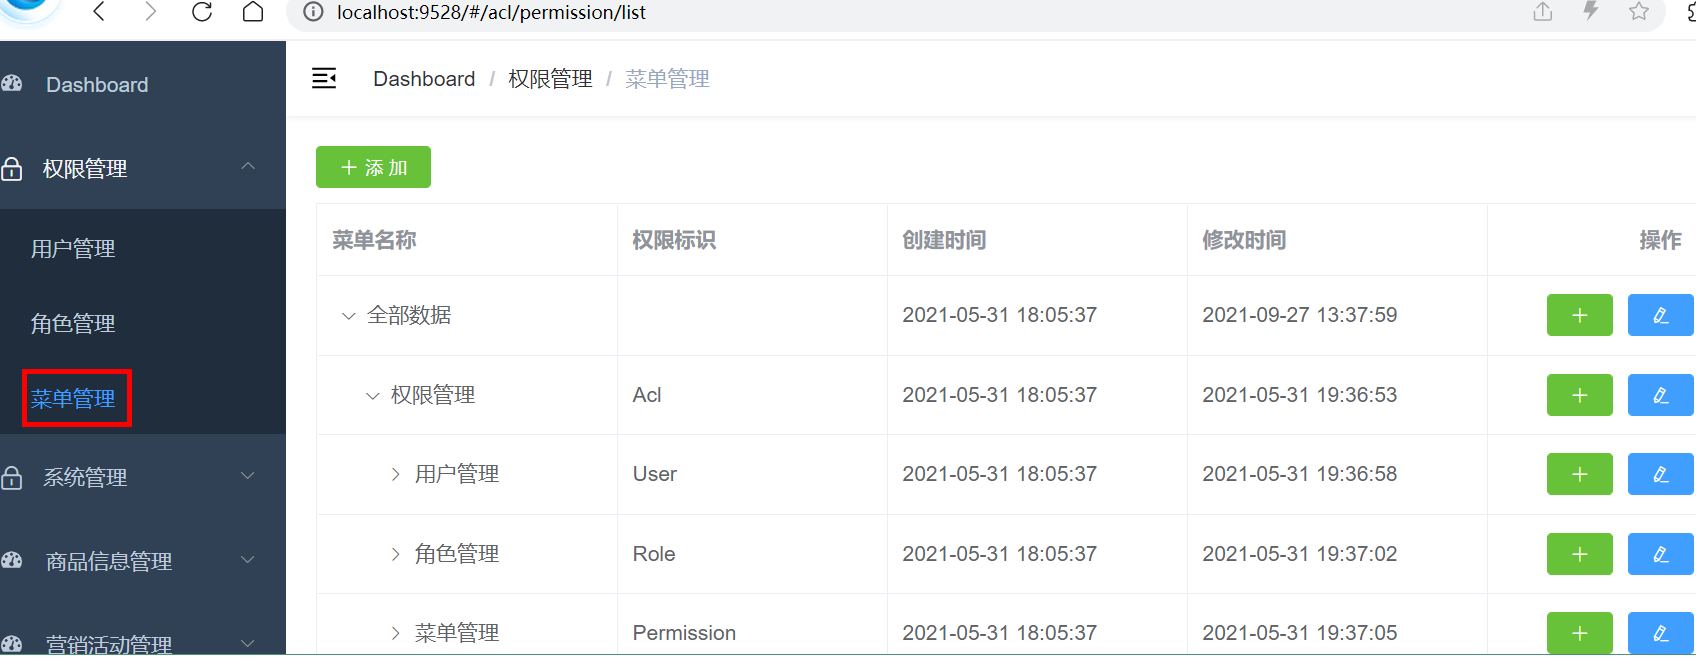Viewport: 1696px width, 663px height.
Task: Click the bookmark star icon
Action: (1638, 12)
